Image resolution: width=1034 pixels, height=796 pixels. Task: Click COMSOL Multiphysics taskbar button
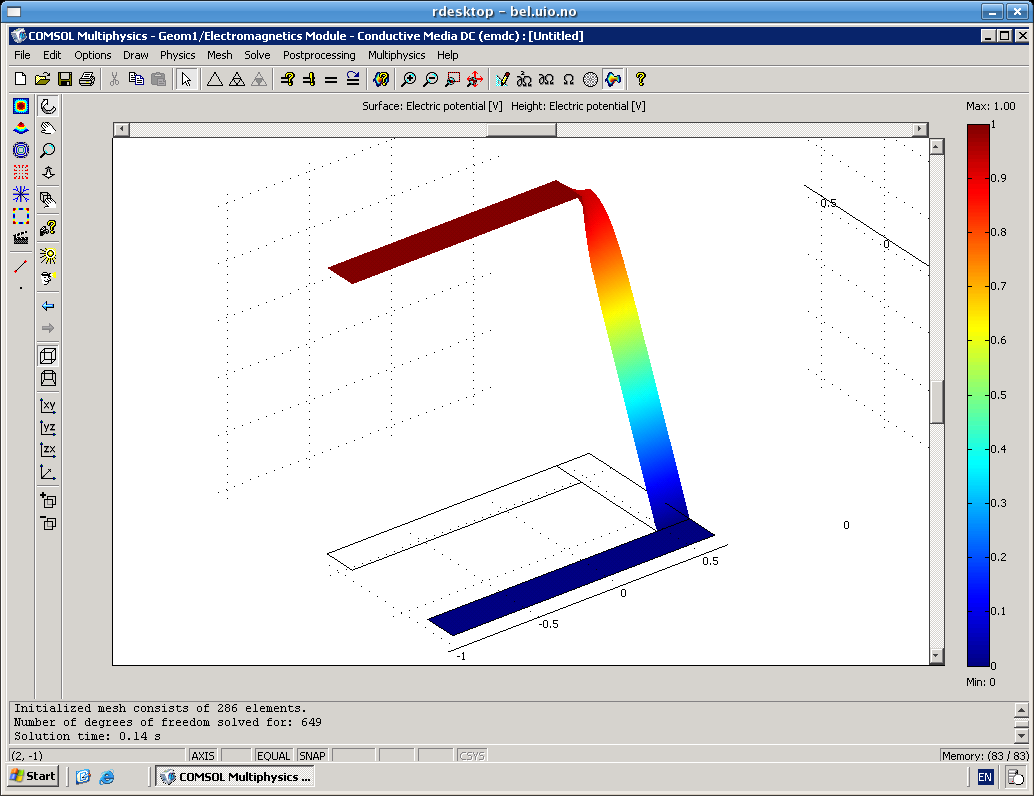point(235,776)
